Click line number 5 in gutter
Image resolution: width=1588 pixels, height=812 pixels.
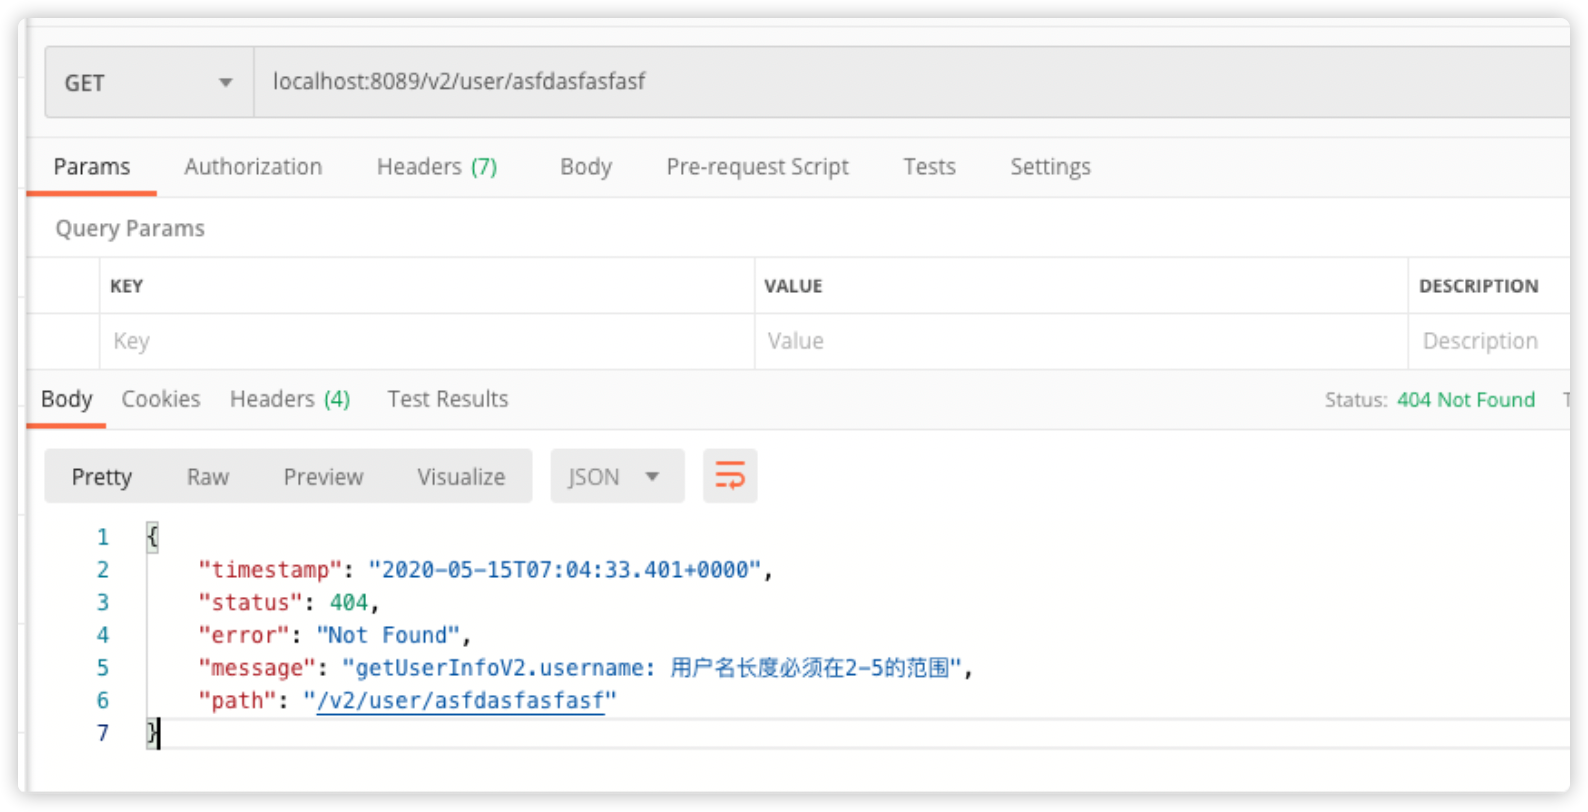103,668
